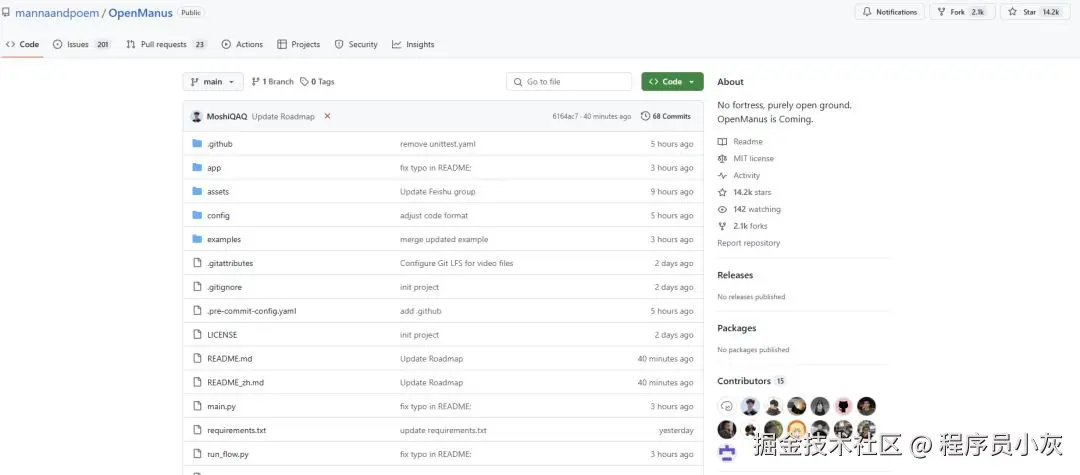The width and height of the screenshot is (1080, 475).
Task: Open the MoshiQAQ author link
Action: (x=227, y=116)
